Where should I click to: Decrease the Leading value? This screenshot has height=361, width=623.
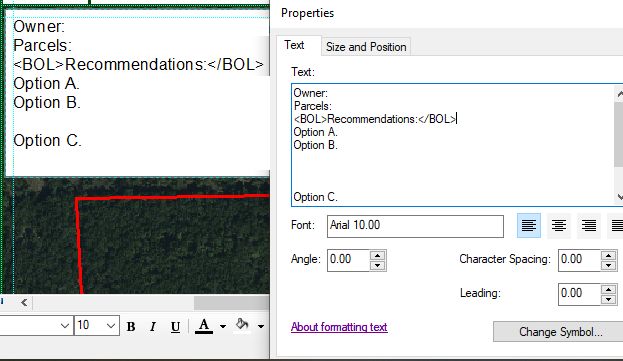click(x=608, y=300)
